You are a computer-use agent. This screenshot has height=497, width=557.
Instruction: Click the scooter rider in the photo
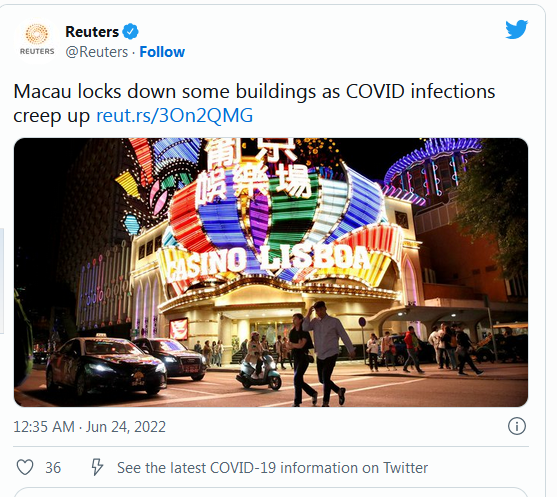click(258, 361)
